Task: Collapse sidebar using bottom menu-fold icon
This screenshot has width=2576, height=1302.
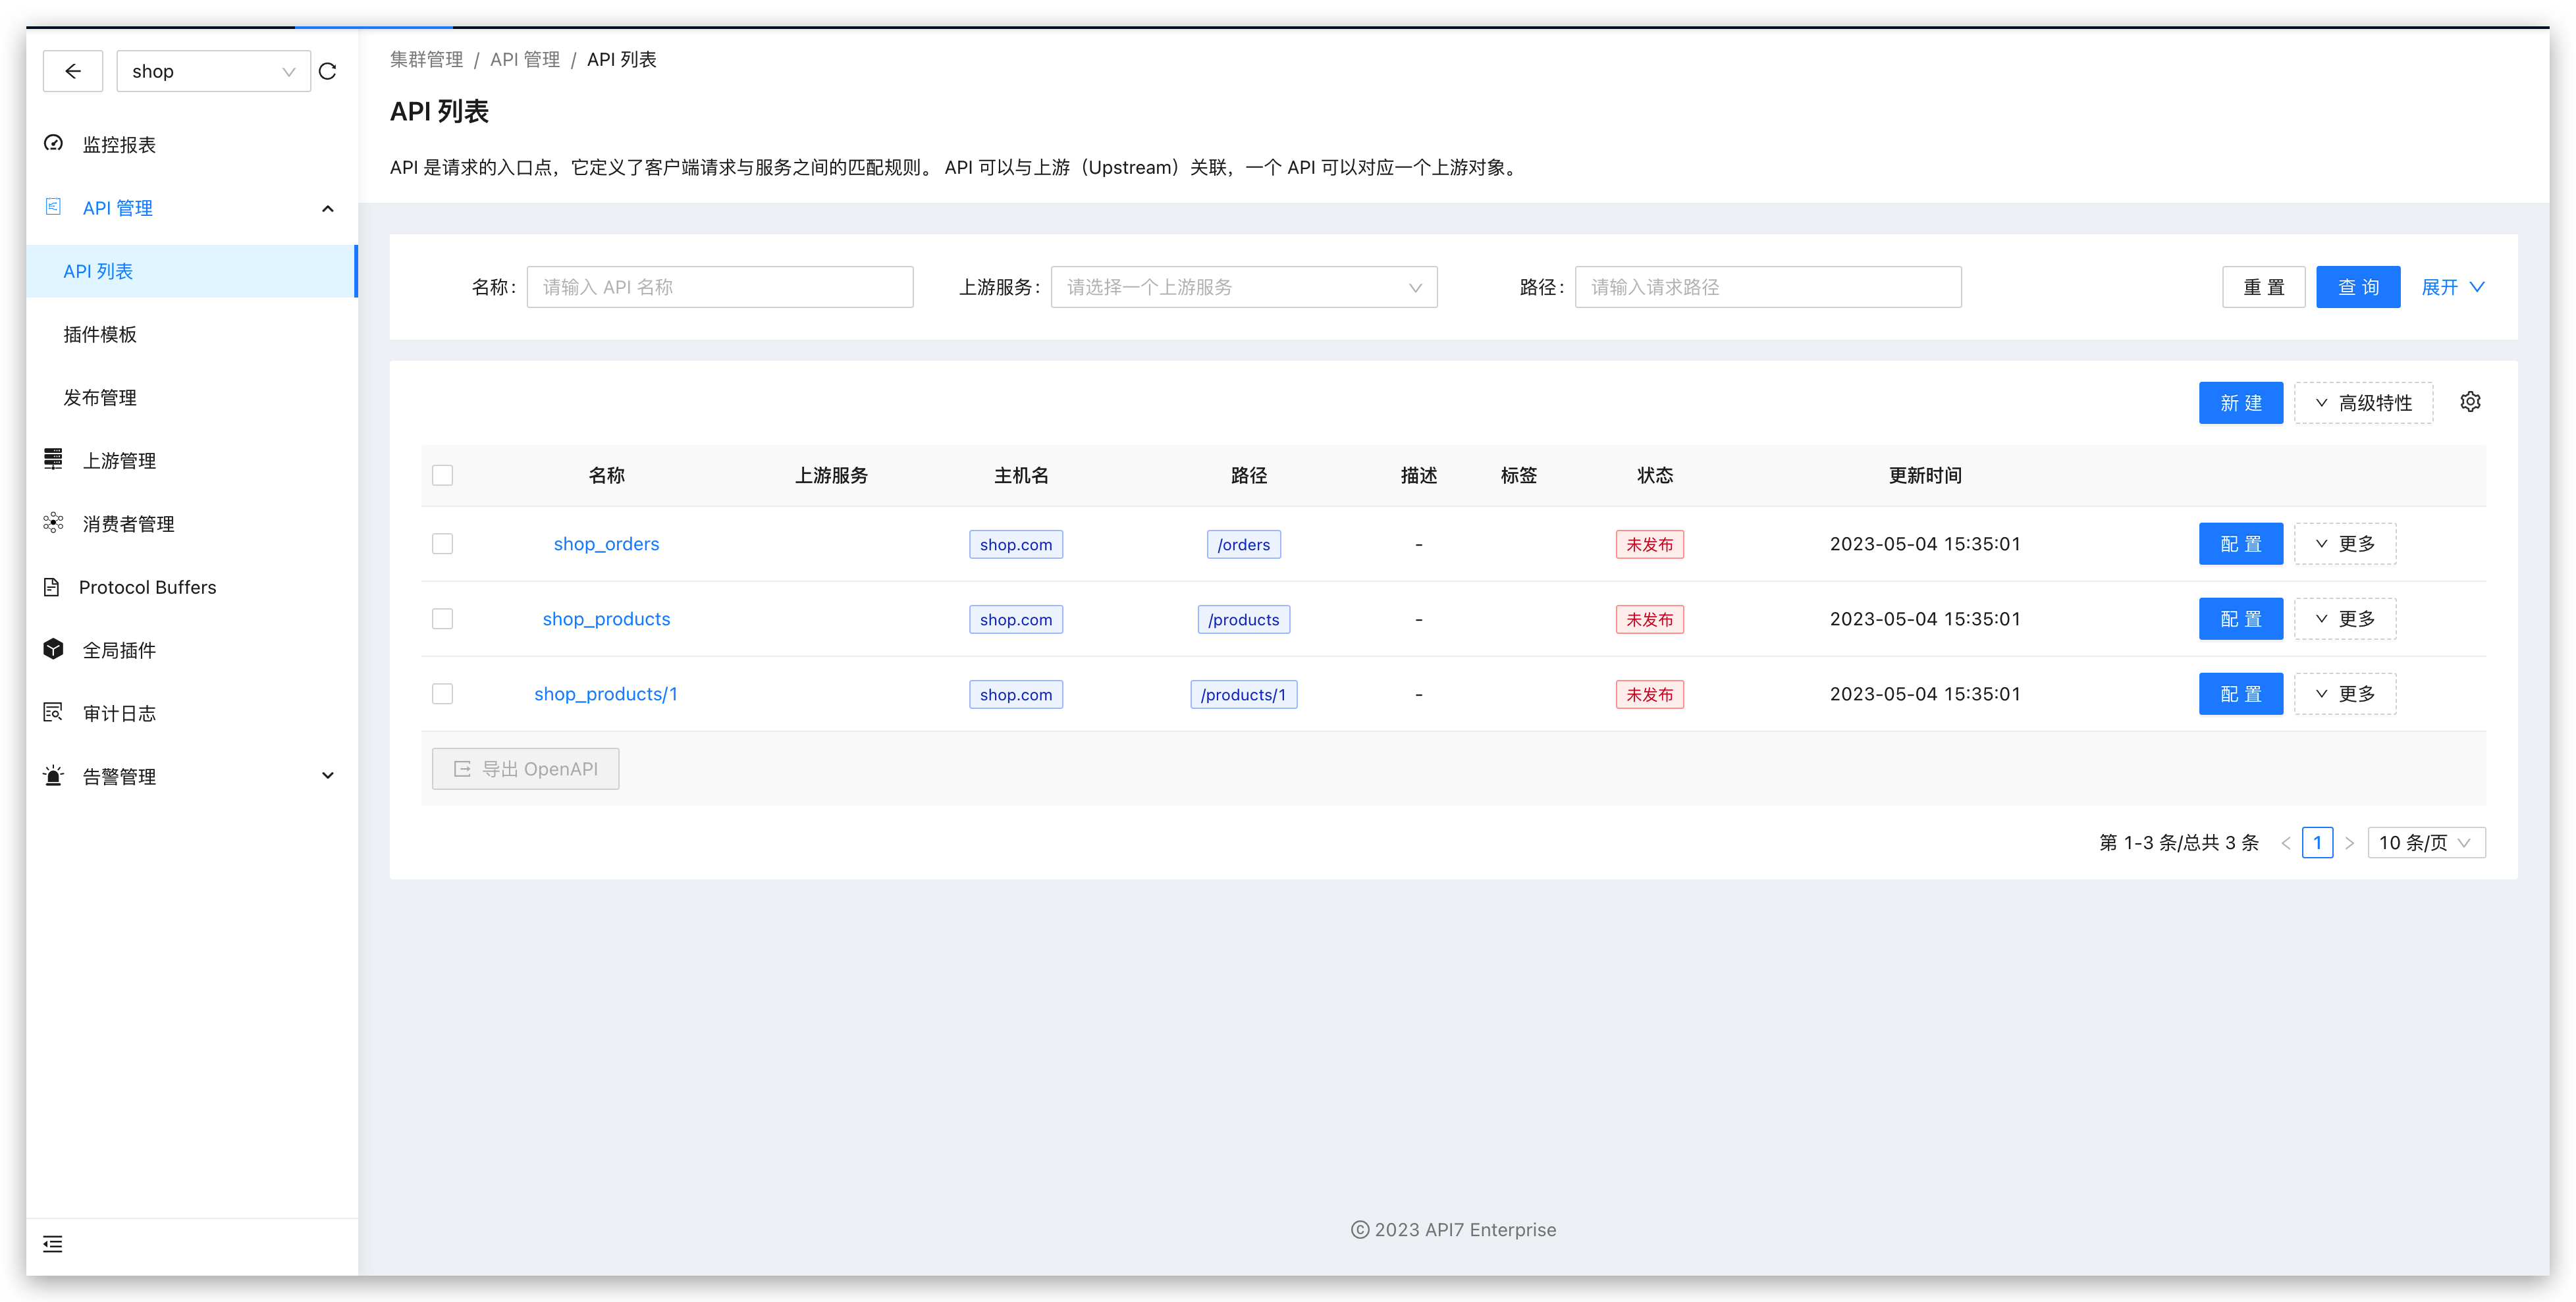Action: [53, 1244]
